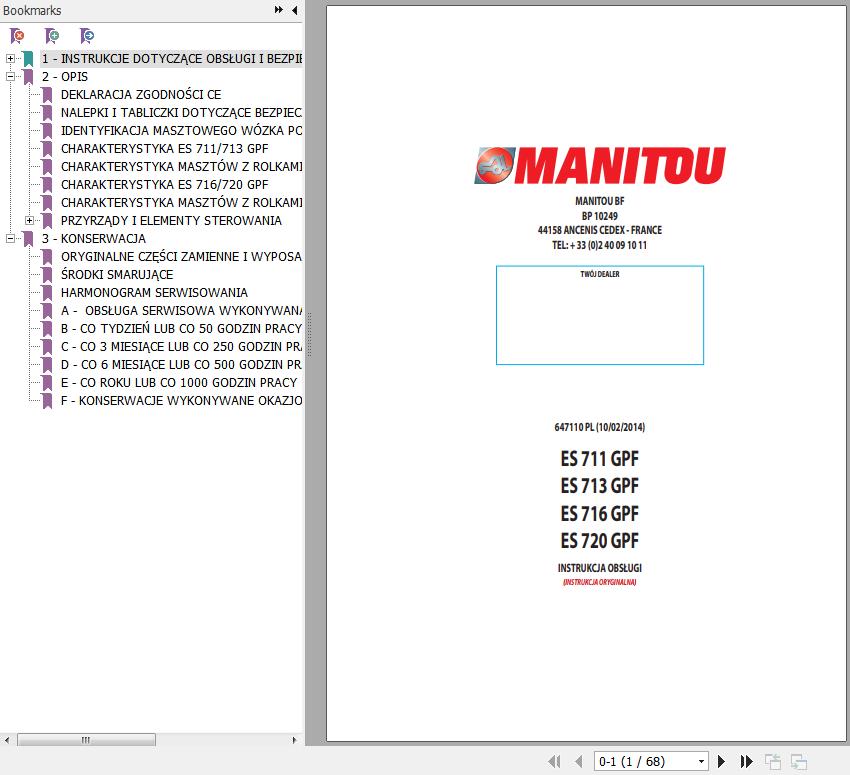
Task: Open the 'PRZYRZĄDY I ELEMENTY STEROWANIA' bookmark
Action: [171, 221]
